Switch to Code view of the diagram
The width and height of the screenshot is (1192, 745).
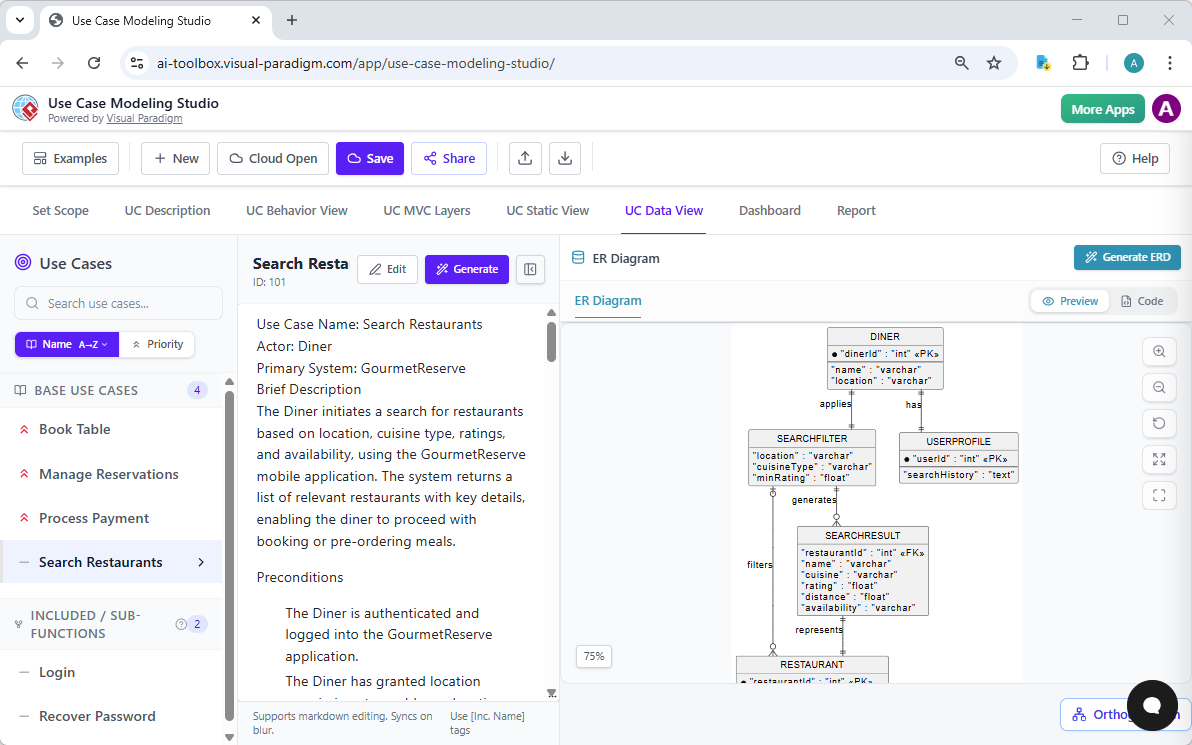[1144, 301]
